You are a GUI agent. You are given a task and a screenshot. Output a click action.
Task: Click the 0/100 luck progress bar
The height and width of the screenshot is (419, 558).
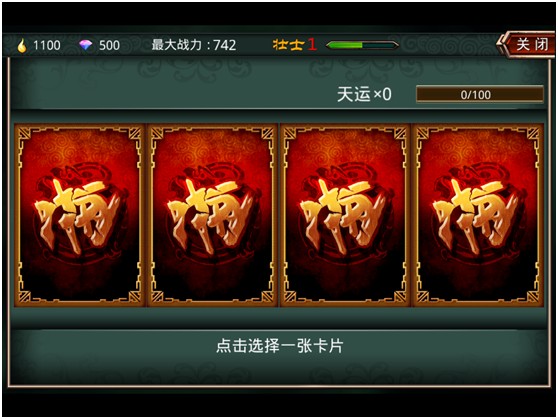click(x=480, y=94)
